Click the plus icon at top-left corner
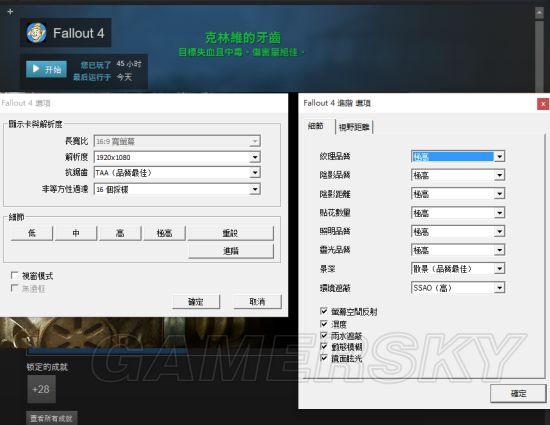Viewport: 550px width, 425px height. point(10,12)
